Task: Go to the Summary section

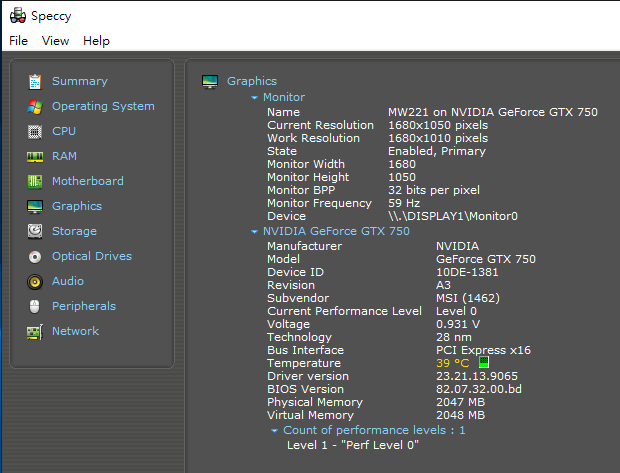Action: (x=80, y=81)
